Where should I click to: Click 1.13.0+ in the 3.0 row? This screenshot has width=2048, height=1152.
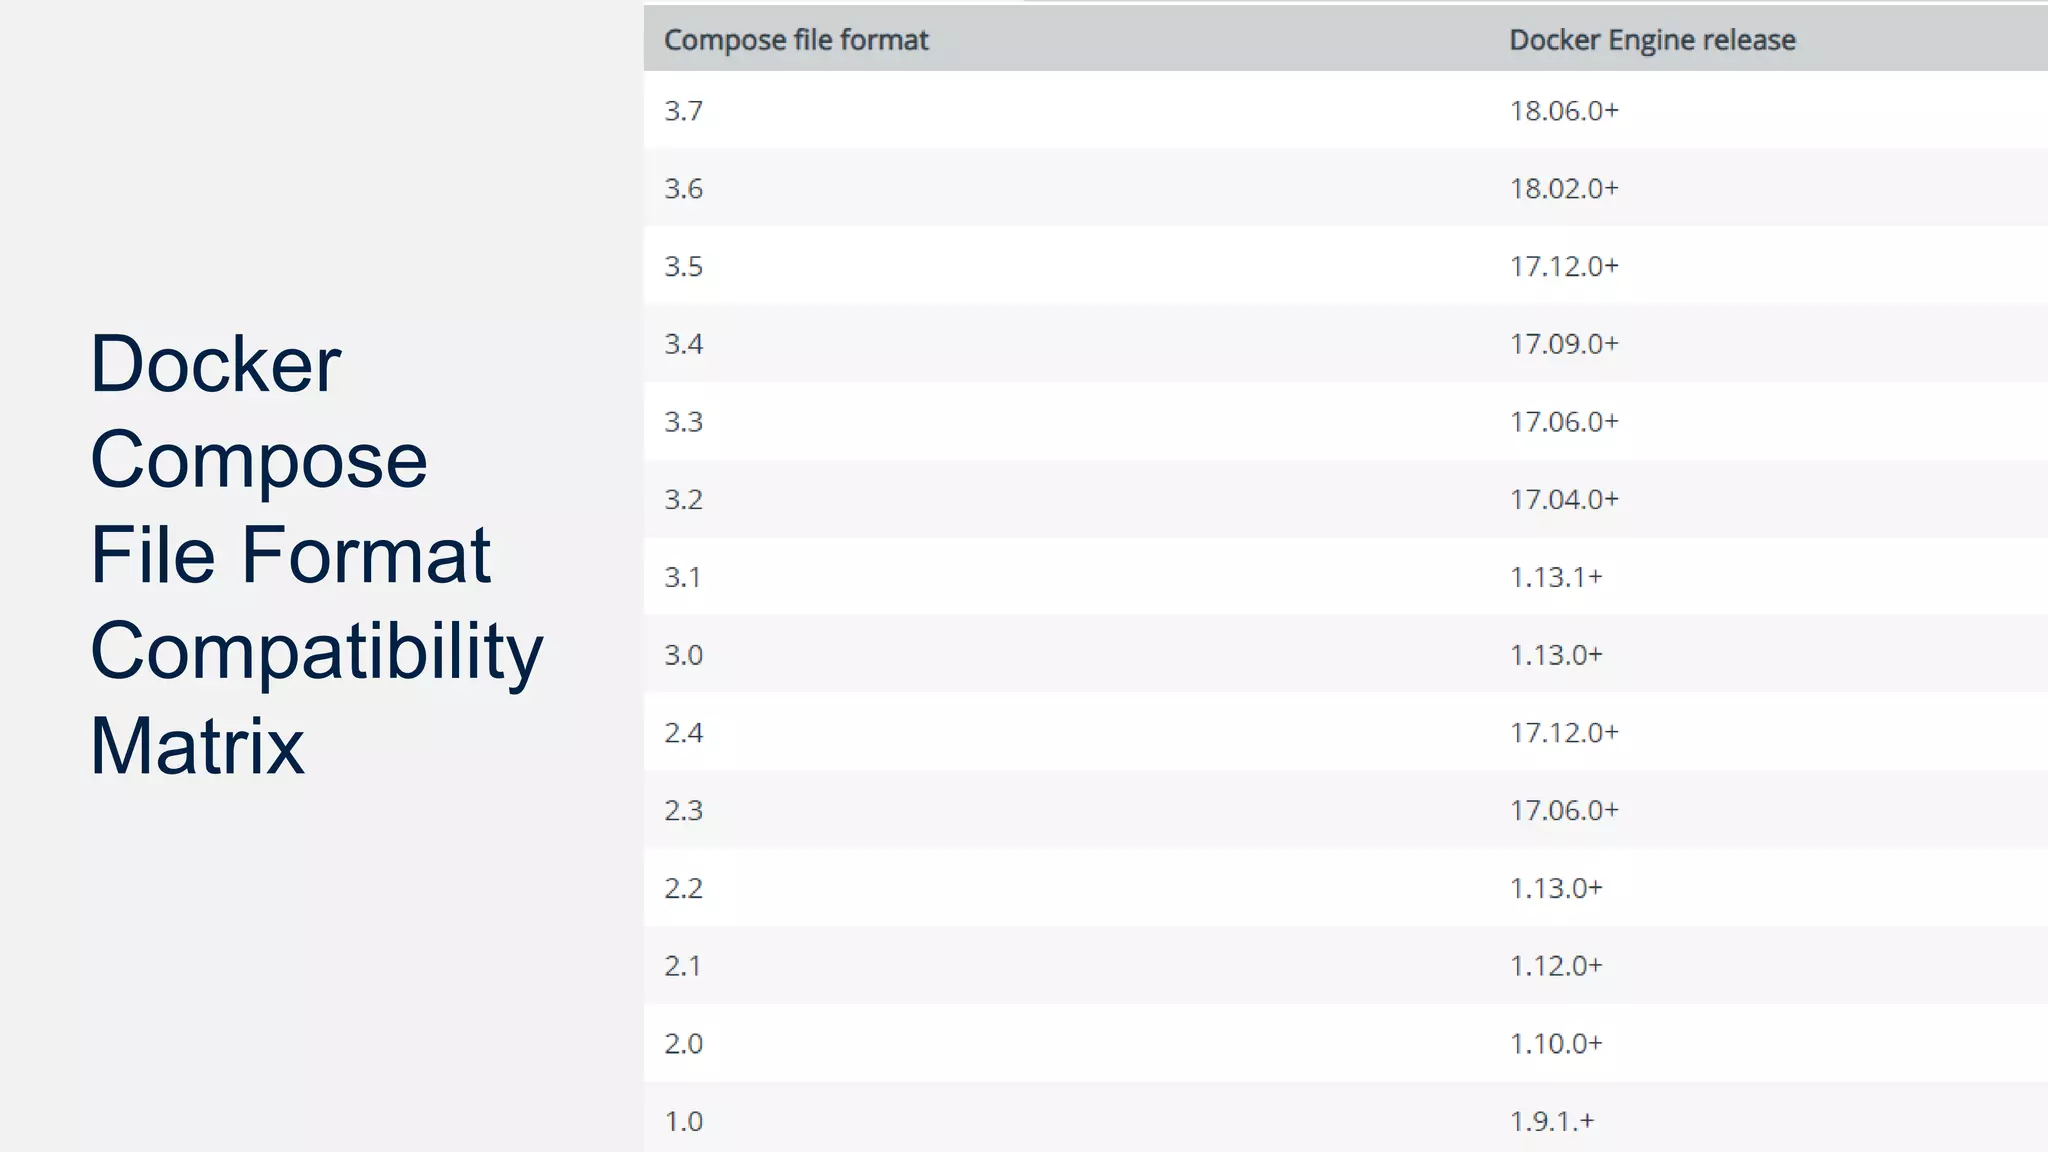[x=1556, y=655]
